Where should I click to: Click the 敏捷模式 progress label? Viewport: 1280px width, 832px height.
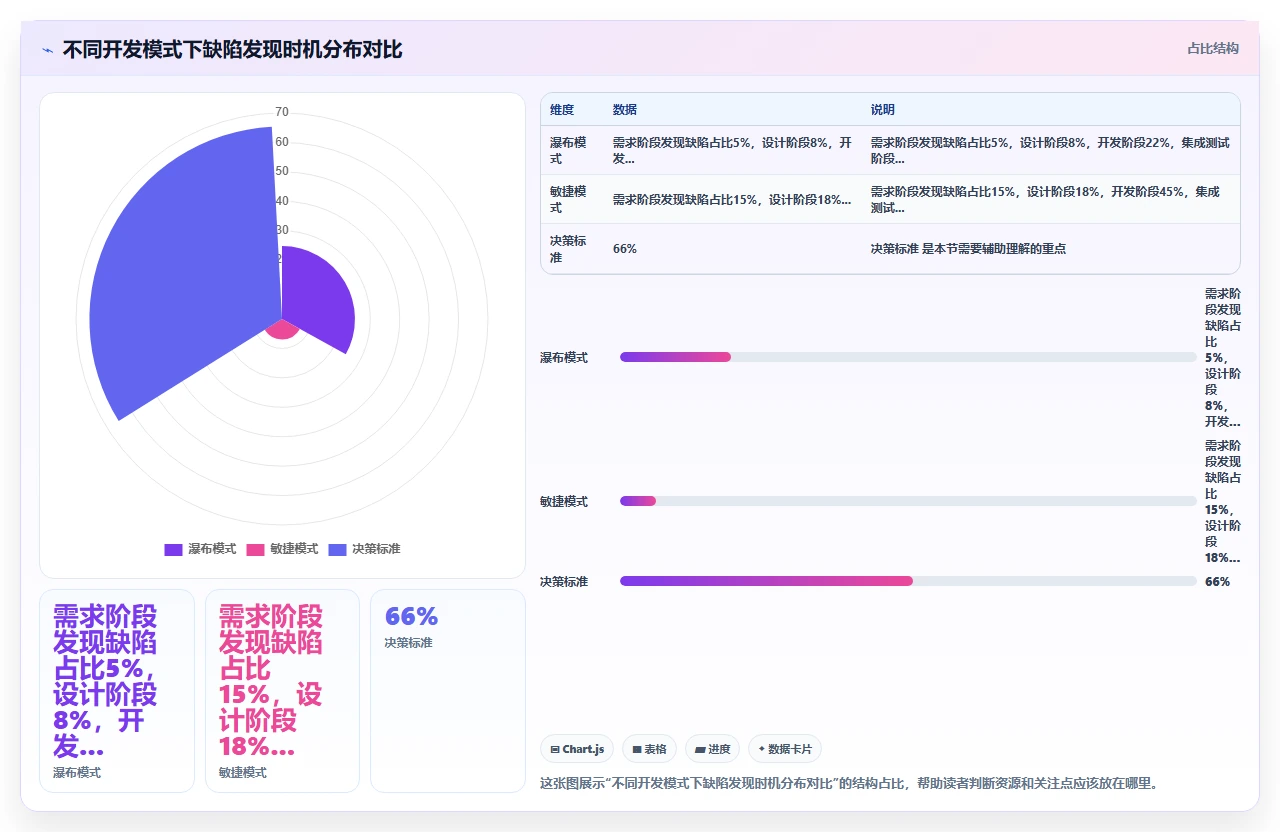point(564,502)
